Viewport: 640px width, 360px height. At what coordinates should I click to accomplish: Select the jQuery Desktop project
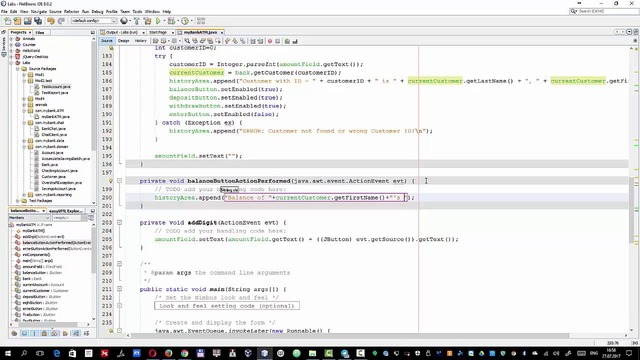point(35,57)
